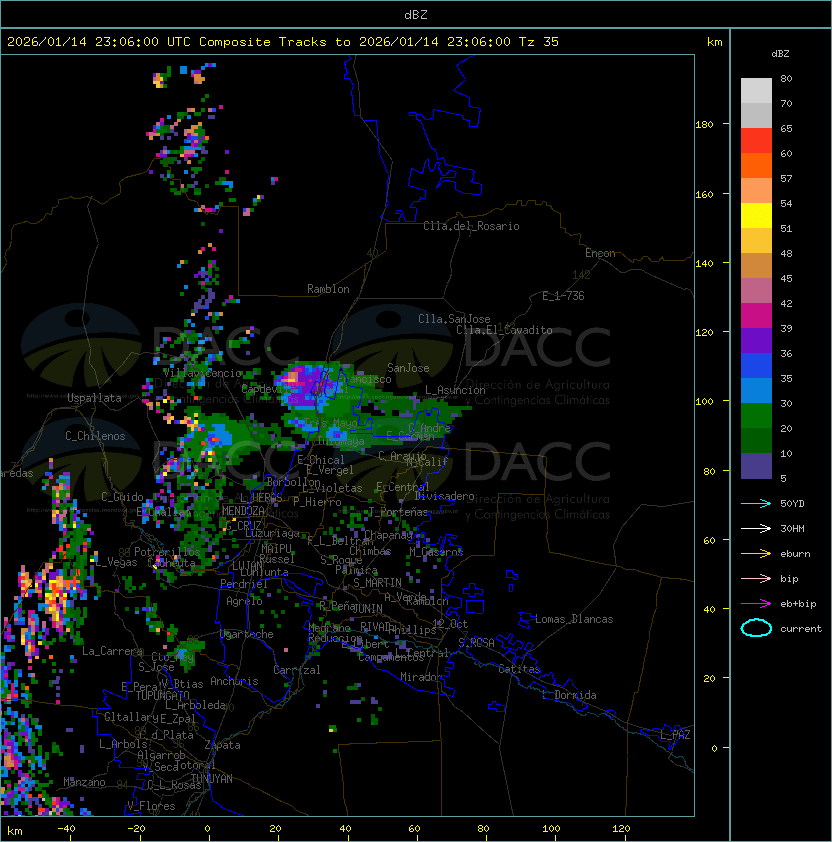The image size is (832, 842).
Task: Select the orange 57-60 dBZ swatch
Action: (756, 165)
